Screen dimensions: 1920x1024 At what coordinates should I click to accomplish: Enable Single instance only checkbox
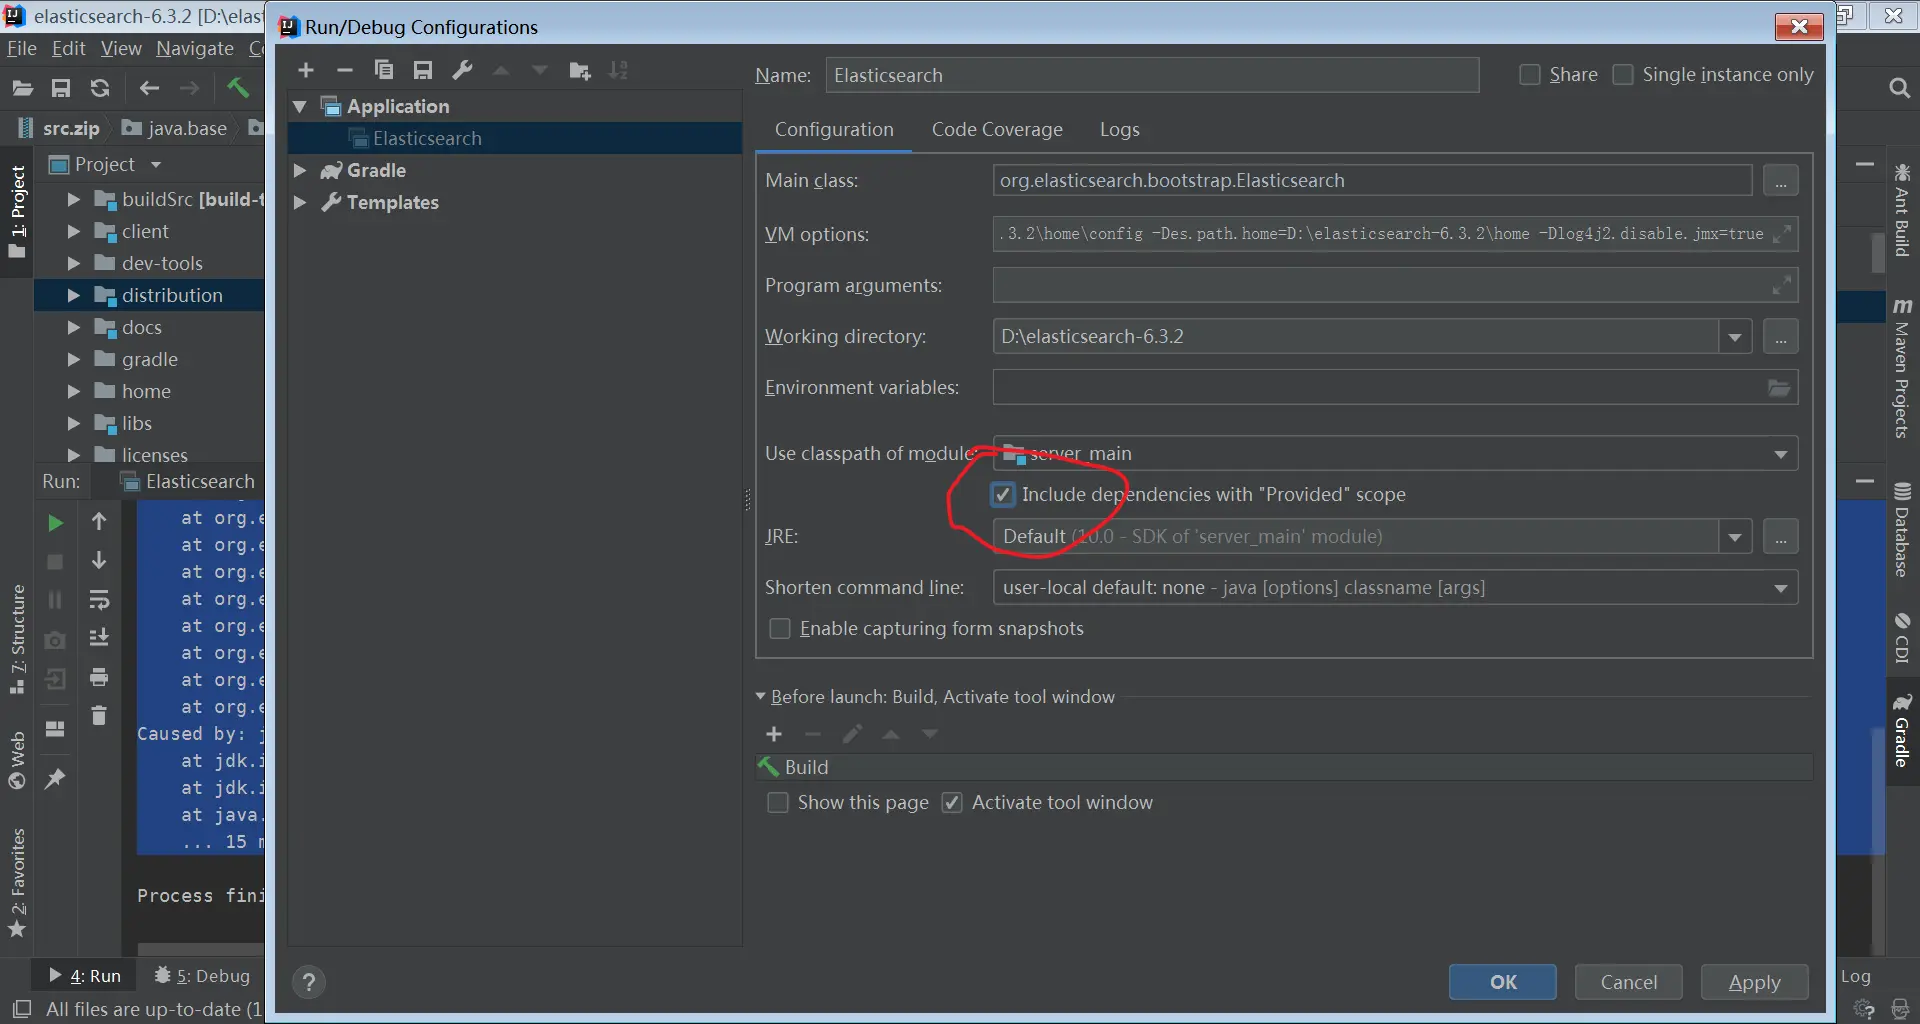[x=1624, y=75]
